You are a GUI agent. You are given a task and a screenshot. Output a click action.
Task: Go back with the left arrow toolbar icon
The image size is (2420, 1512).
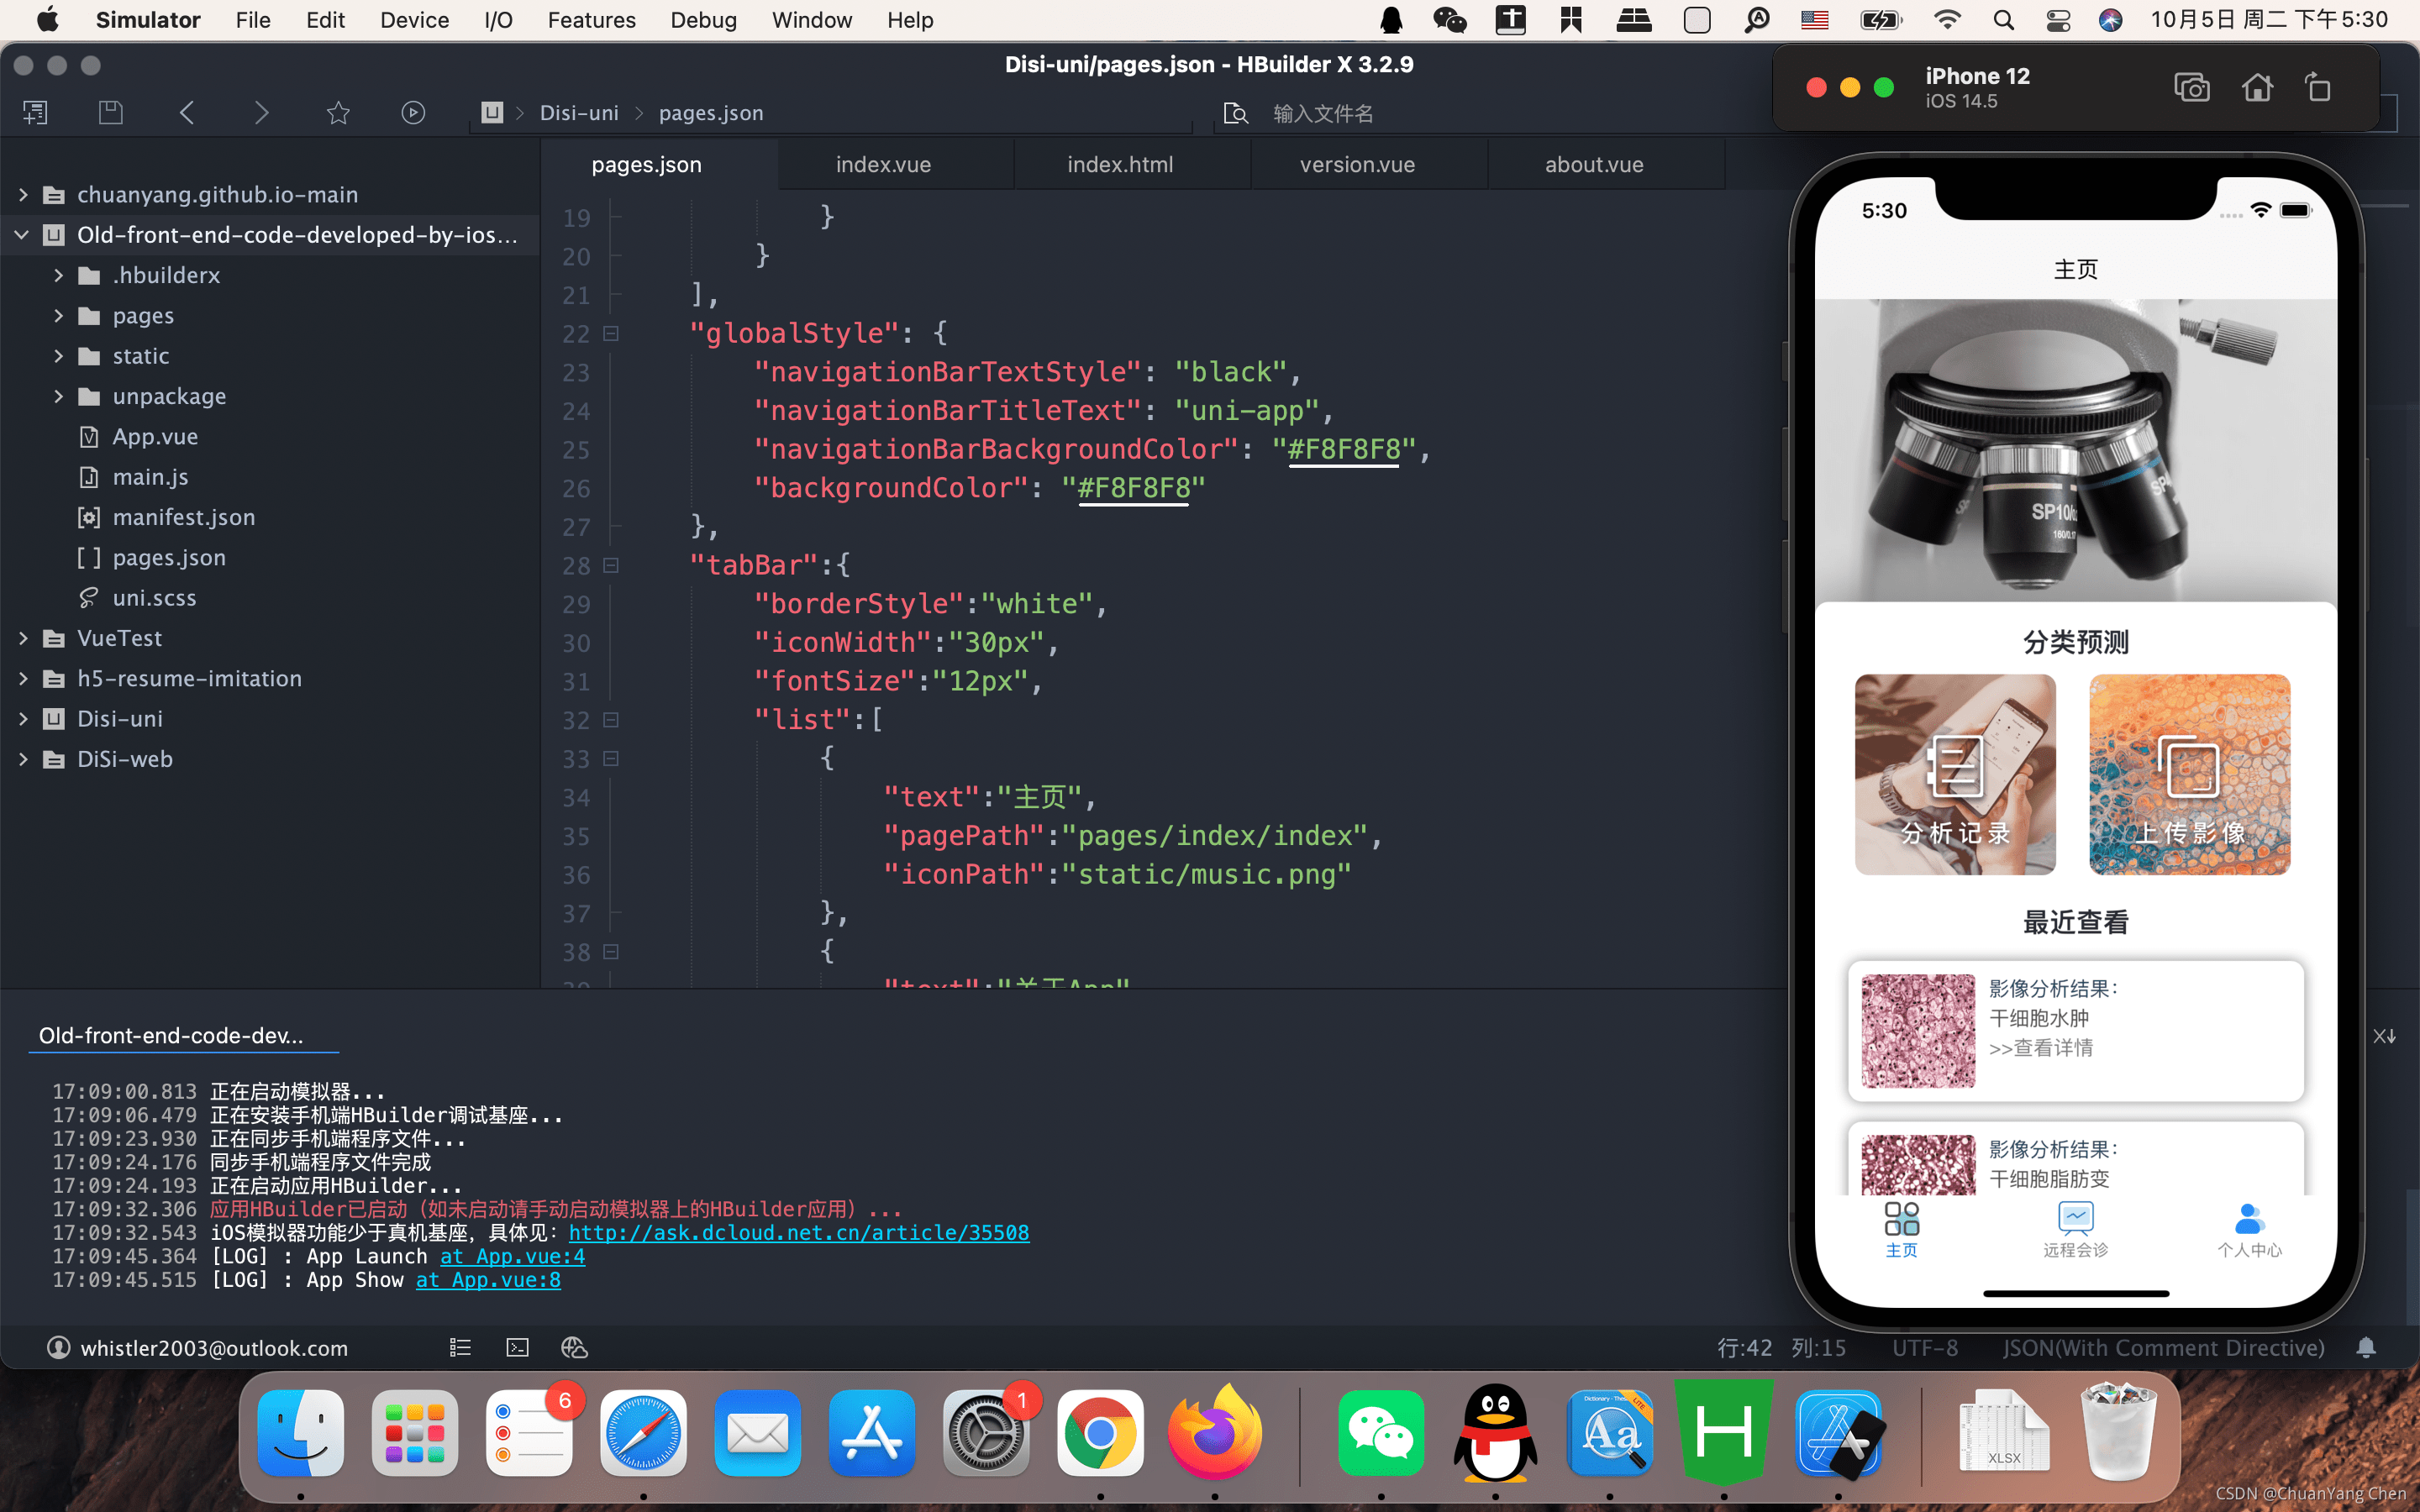(x=186, y=113)
